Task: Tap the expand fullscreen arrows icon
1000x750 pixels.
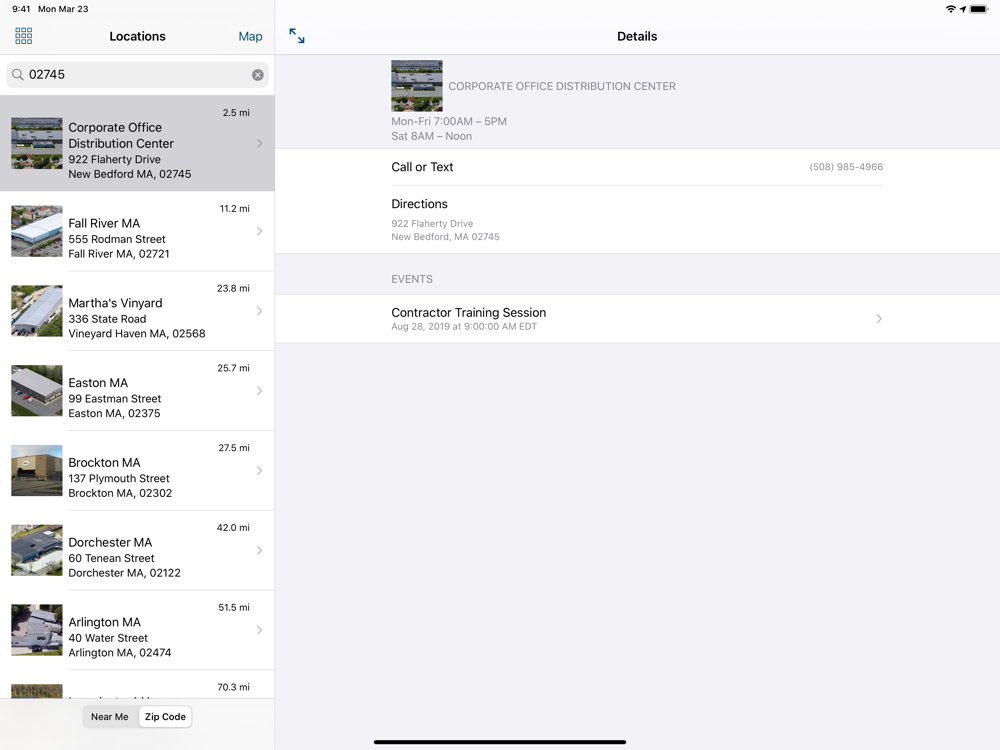Action: click(x=297, y=36)
